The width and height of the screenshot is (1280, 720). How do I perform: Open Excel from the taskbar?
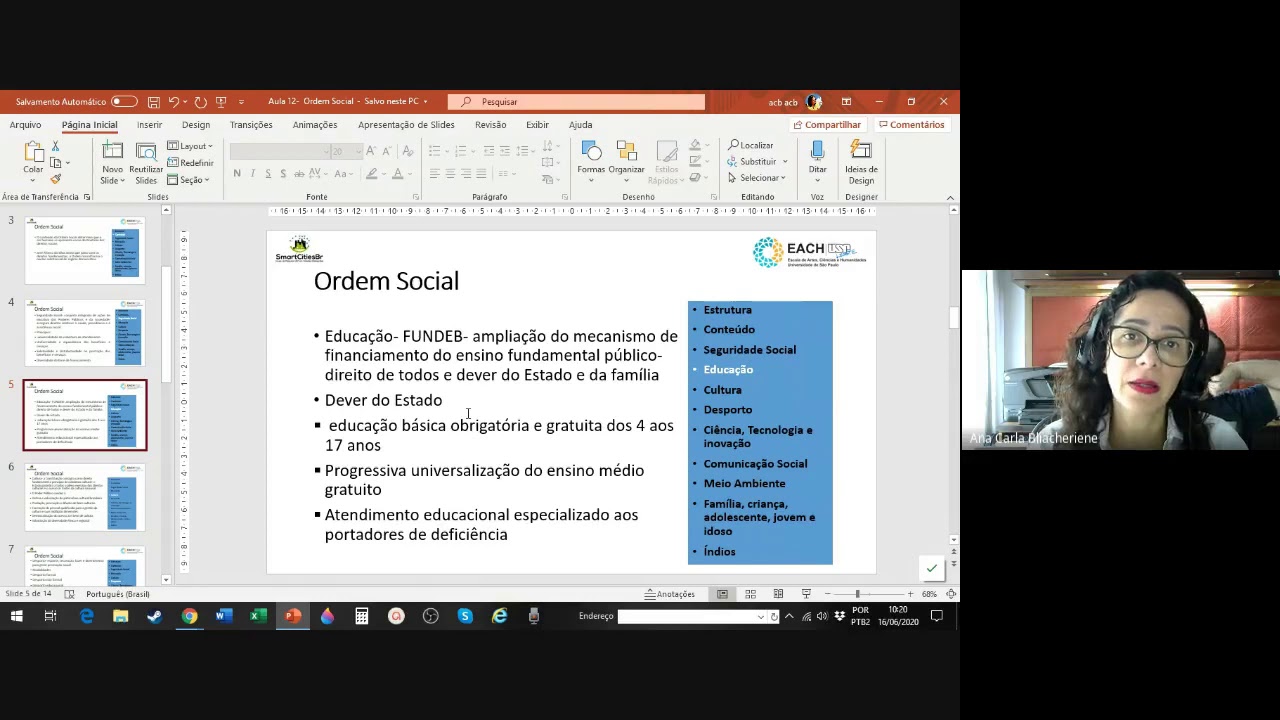click(258, 616)
